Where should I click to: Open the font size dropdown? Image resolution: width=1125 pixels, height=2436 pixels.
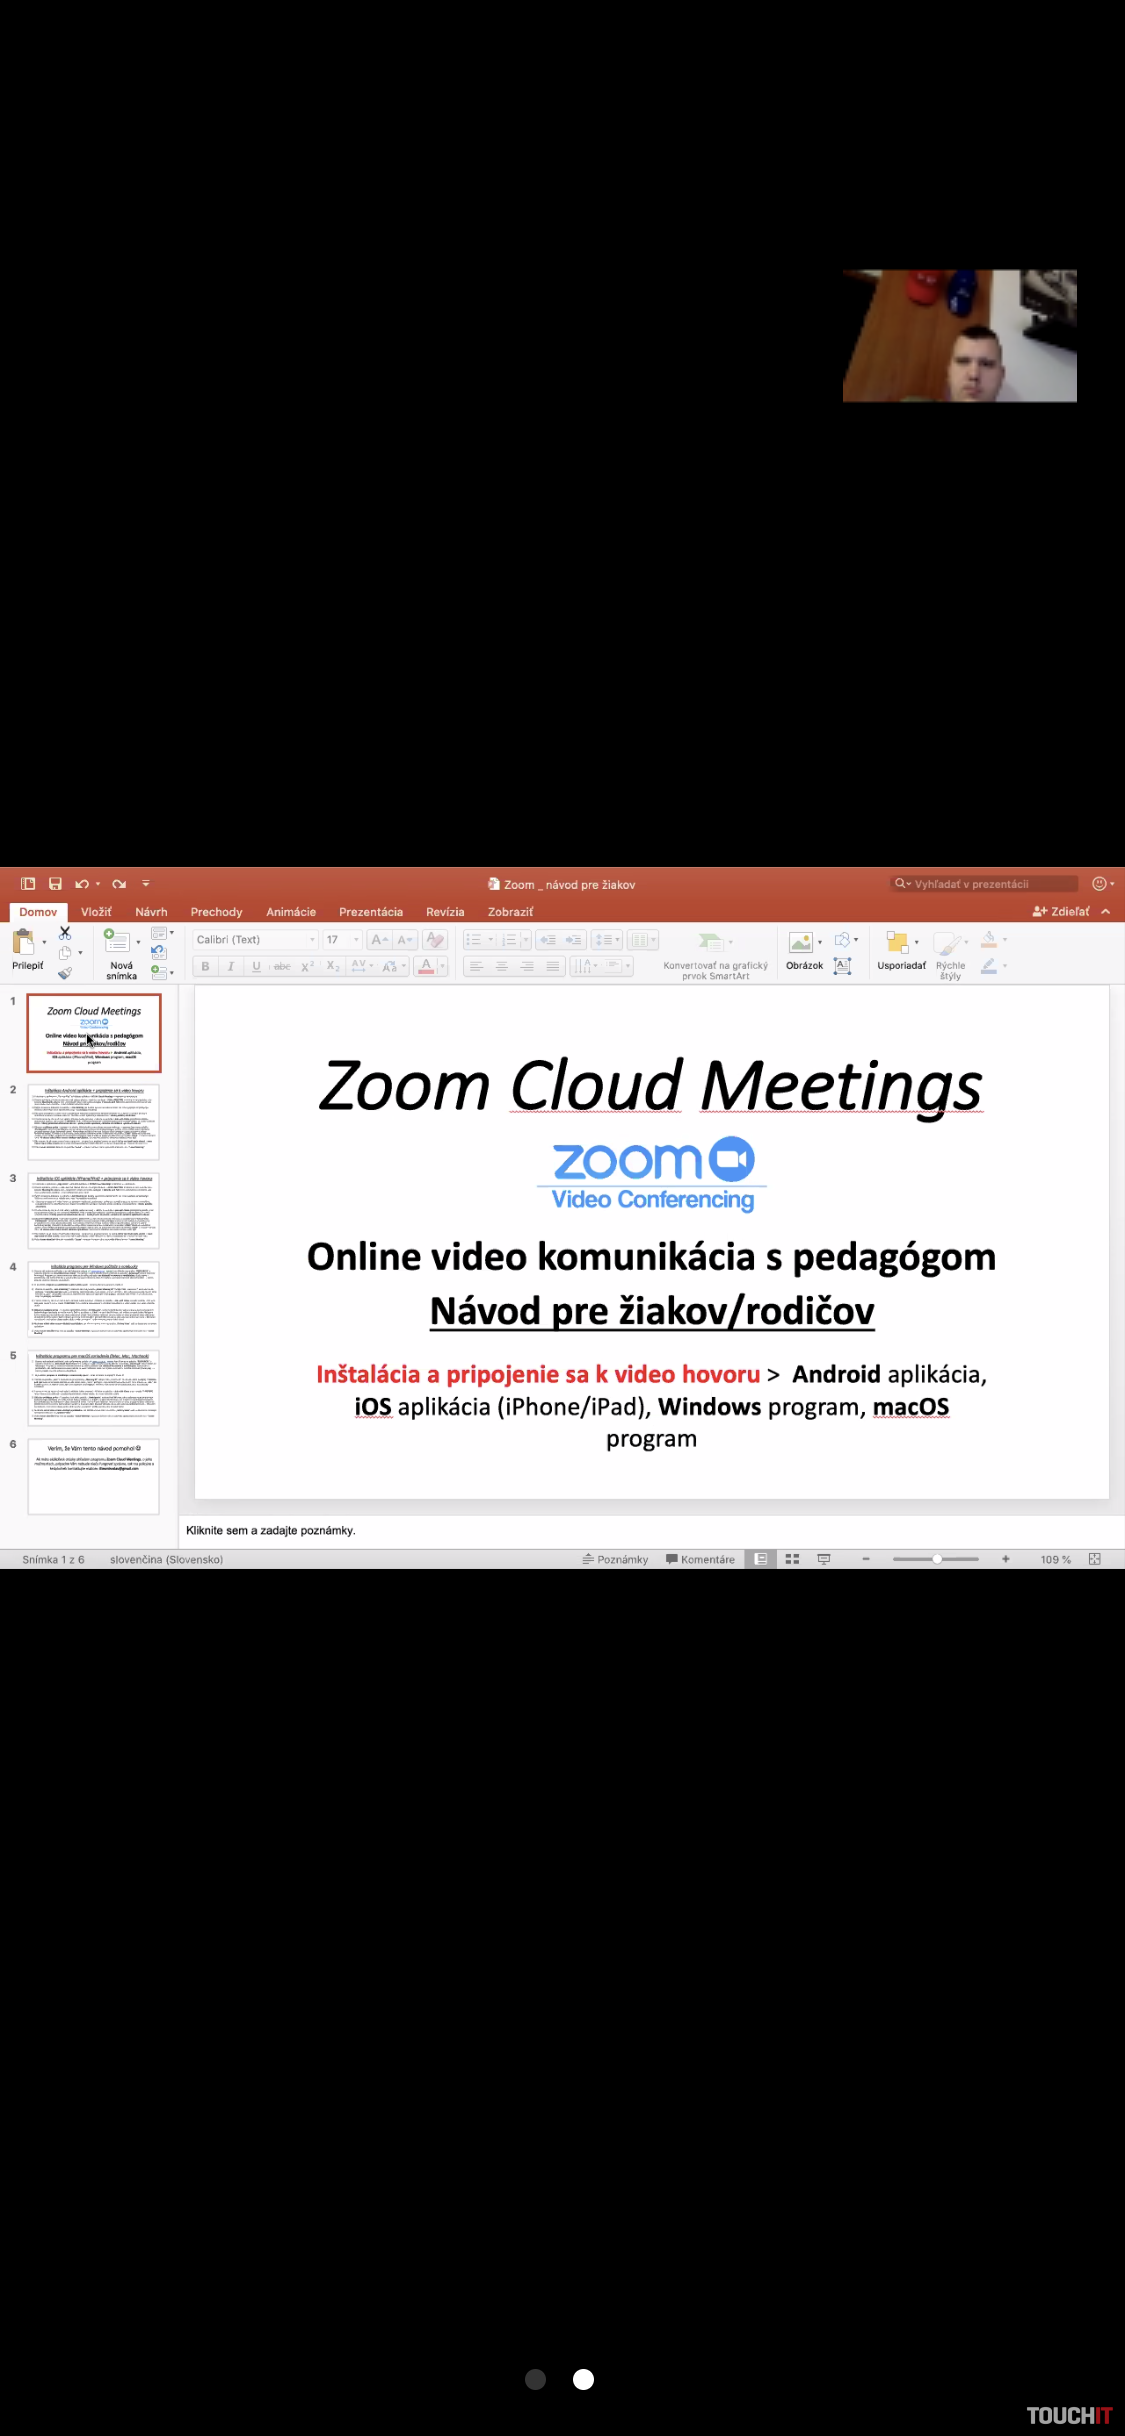click(x=356, y=940)
